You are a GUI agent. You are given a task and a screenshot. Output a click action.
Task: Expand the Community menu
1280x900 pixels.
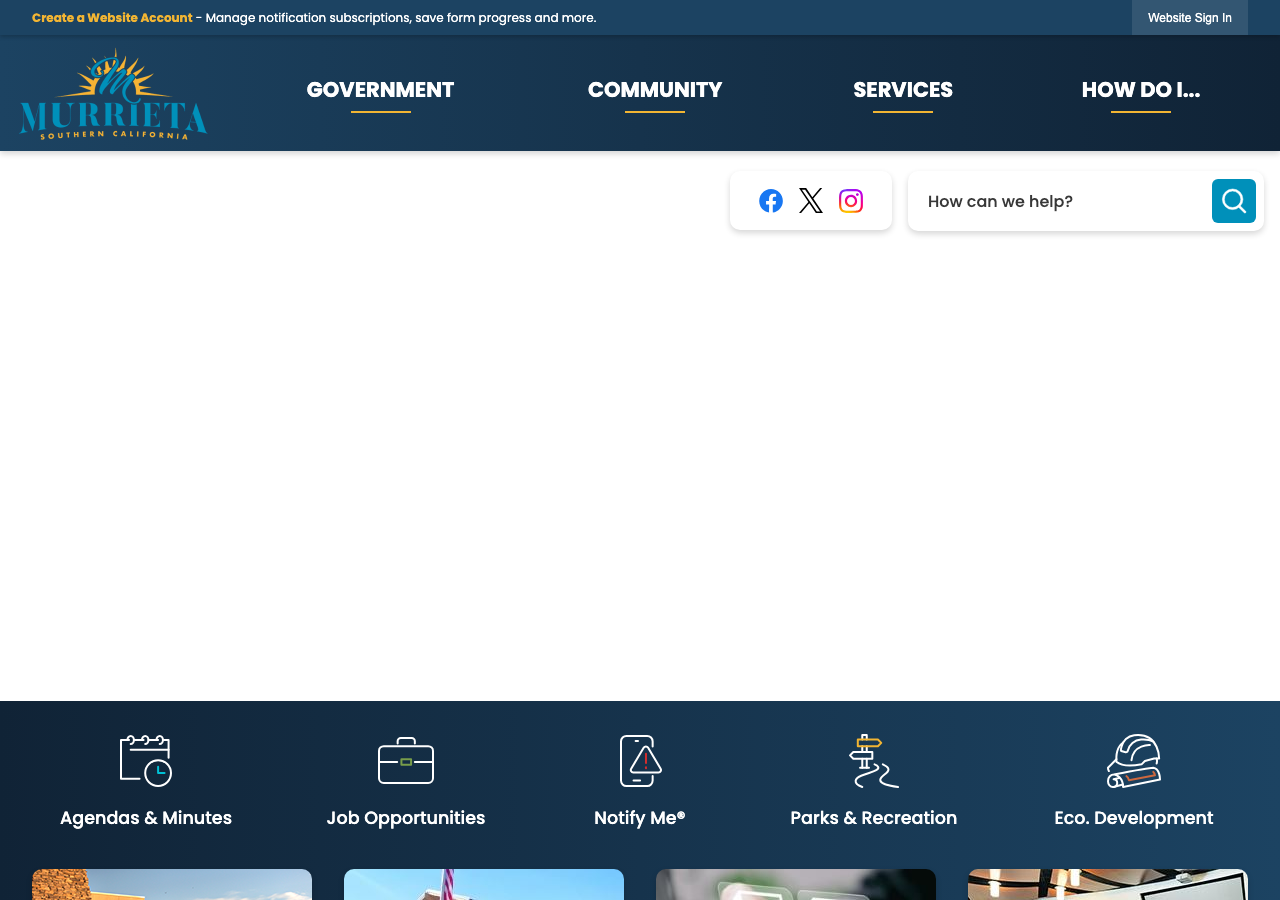coord(655,90)
